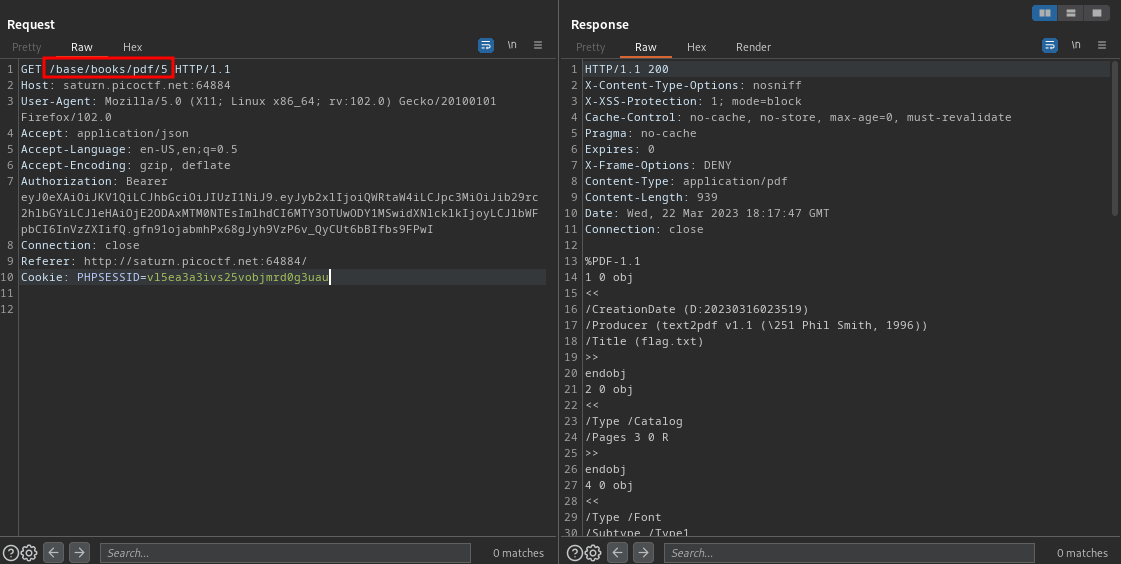The image size is (1121, 564).
Task: Select the Raw tab in Request panel
Action: click(82, 47)
